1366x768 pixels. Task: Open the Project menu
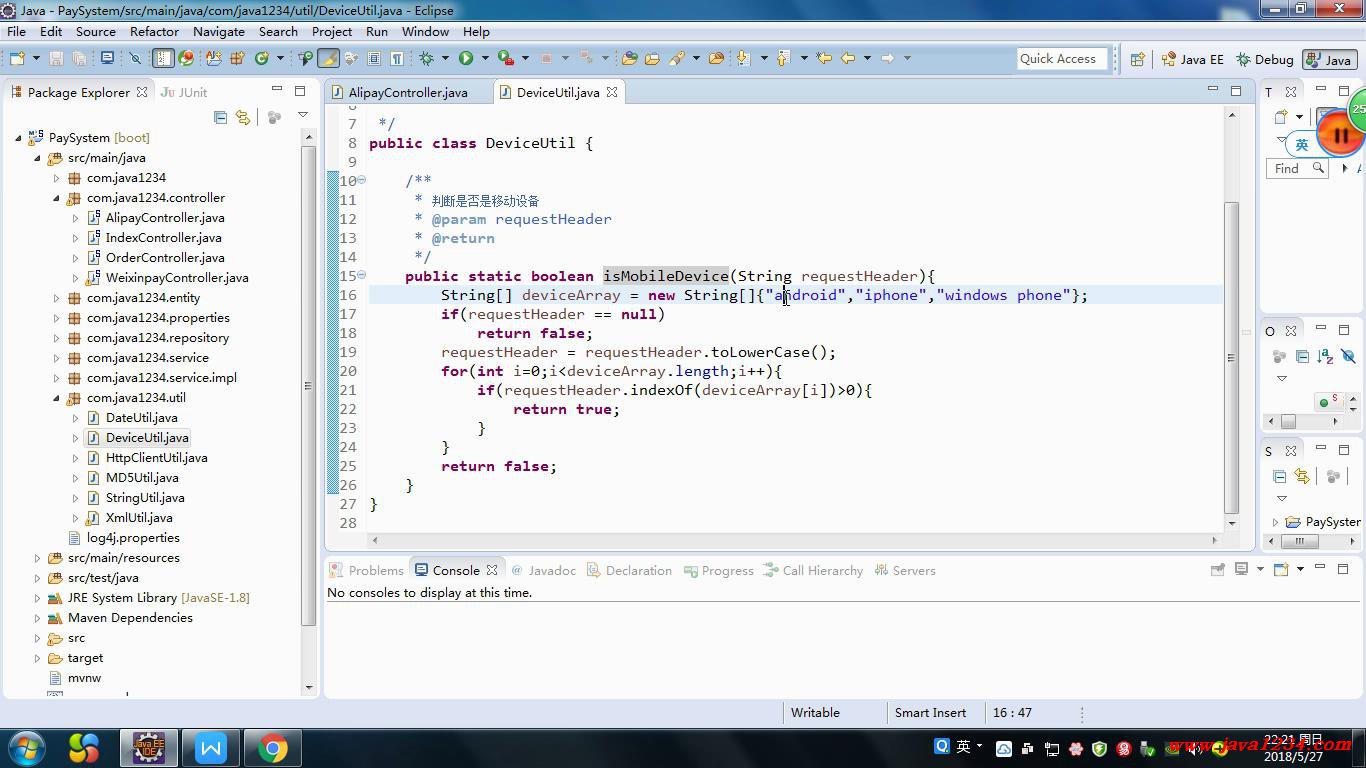[x=332, y=31]
